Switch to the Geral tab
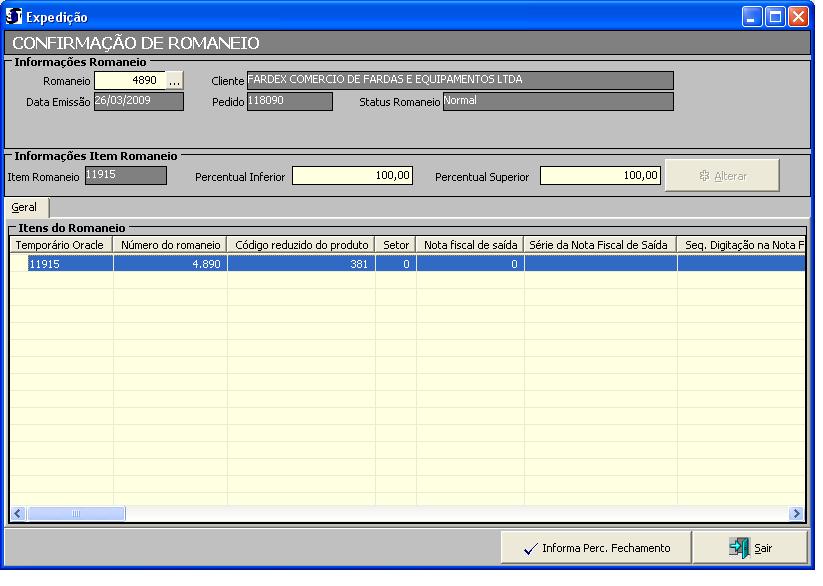823x586 pixels. click(x=24, y=207)
